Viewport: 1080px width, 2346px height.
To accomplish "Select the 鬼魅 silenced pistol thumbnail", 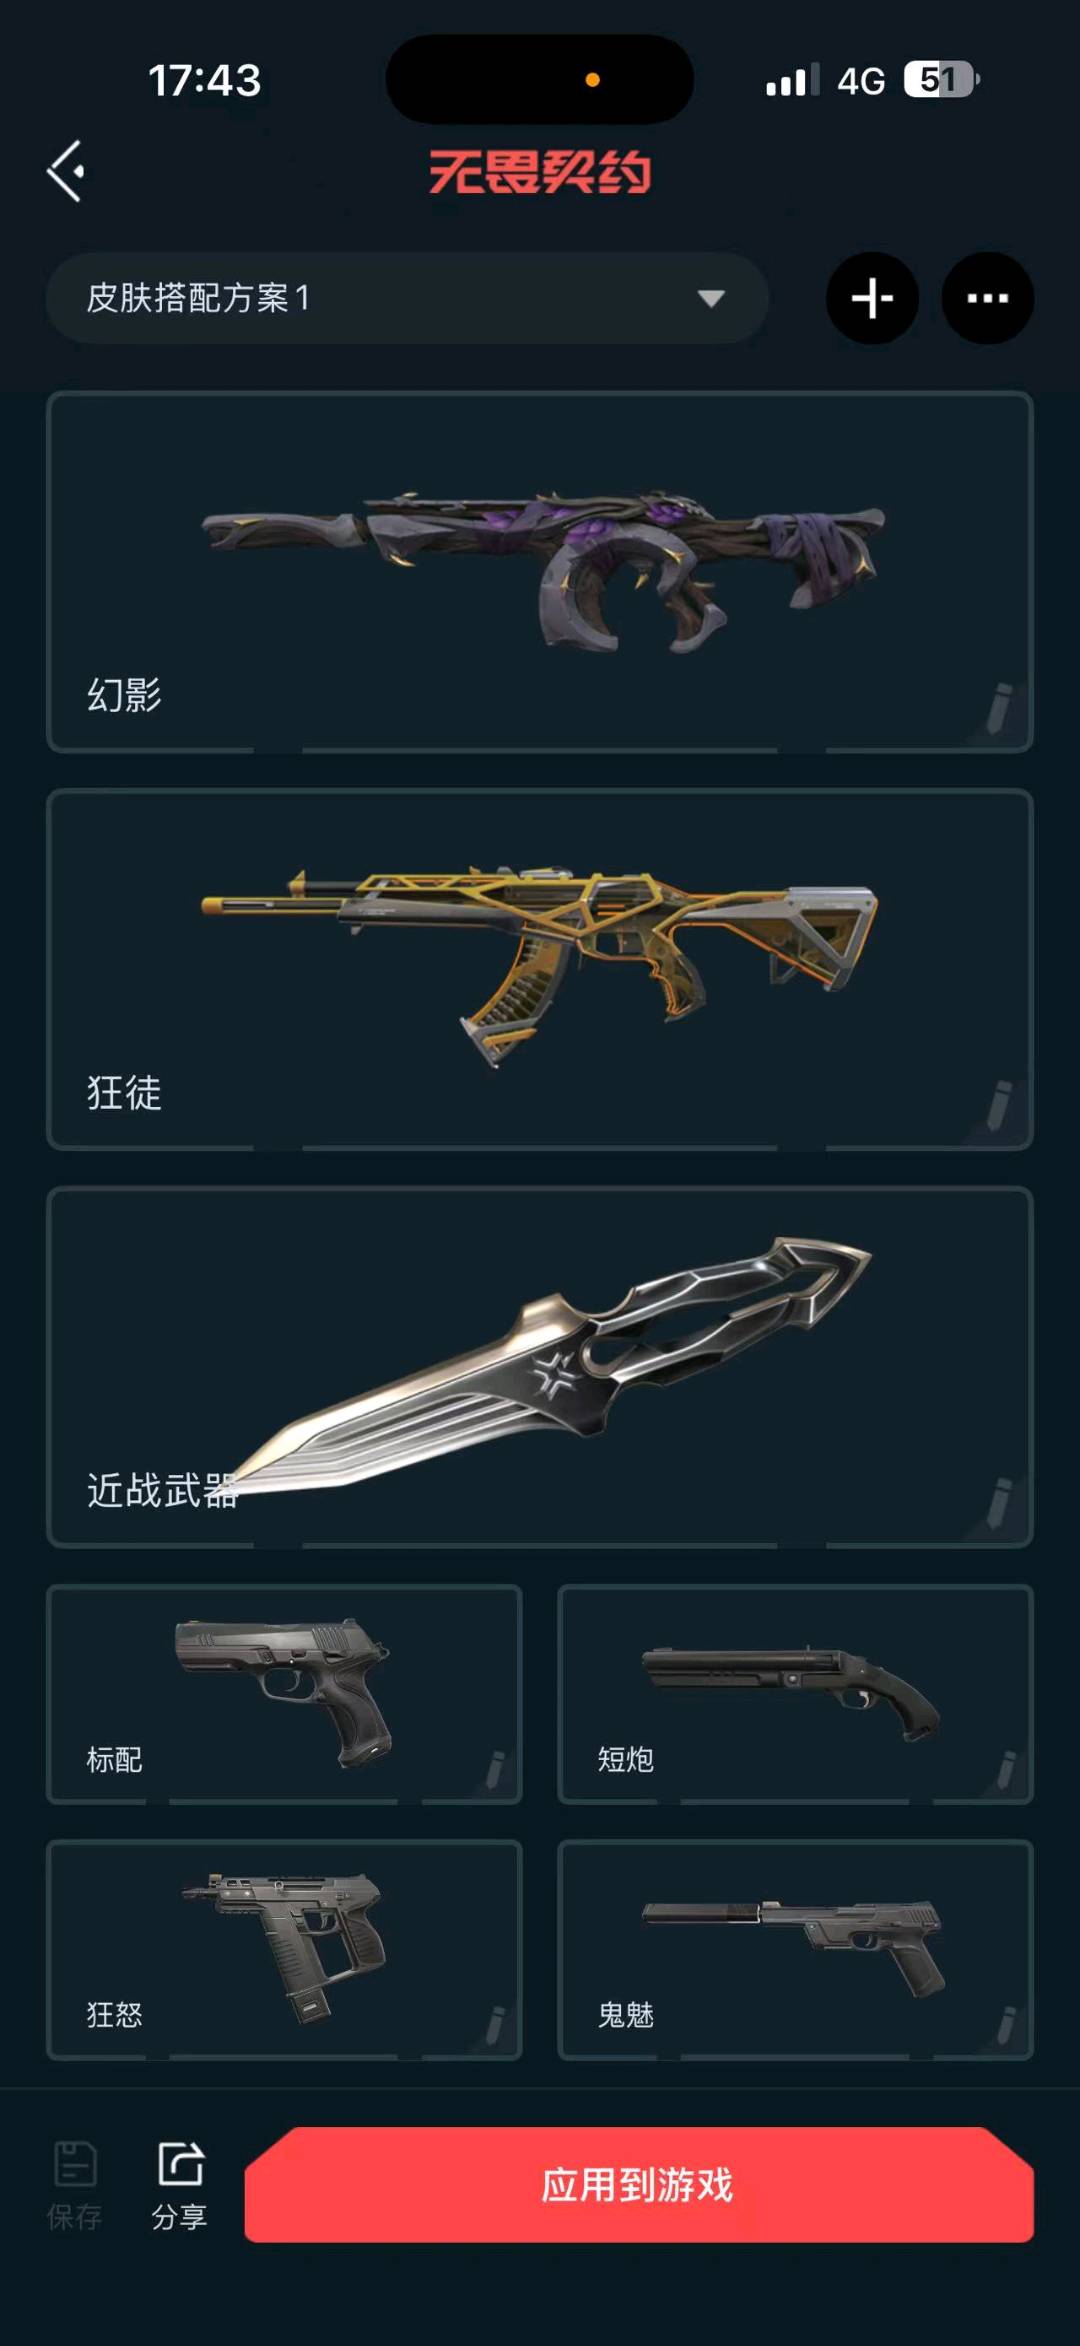I will tap(794, 1947).
